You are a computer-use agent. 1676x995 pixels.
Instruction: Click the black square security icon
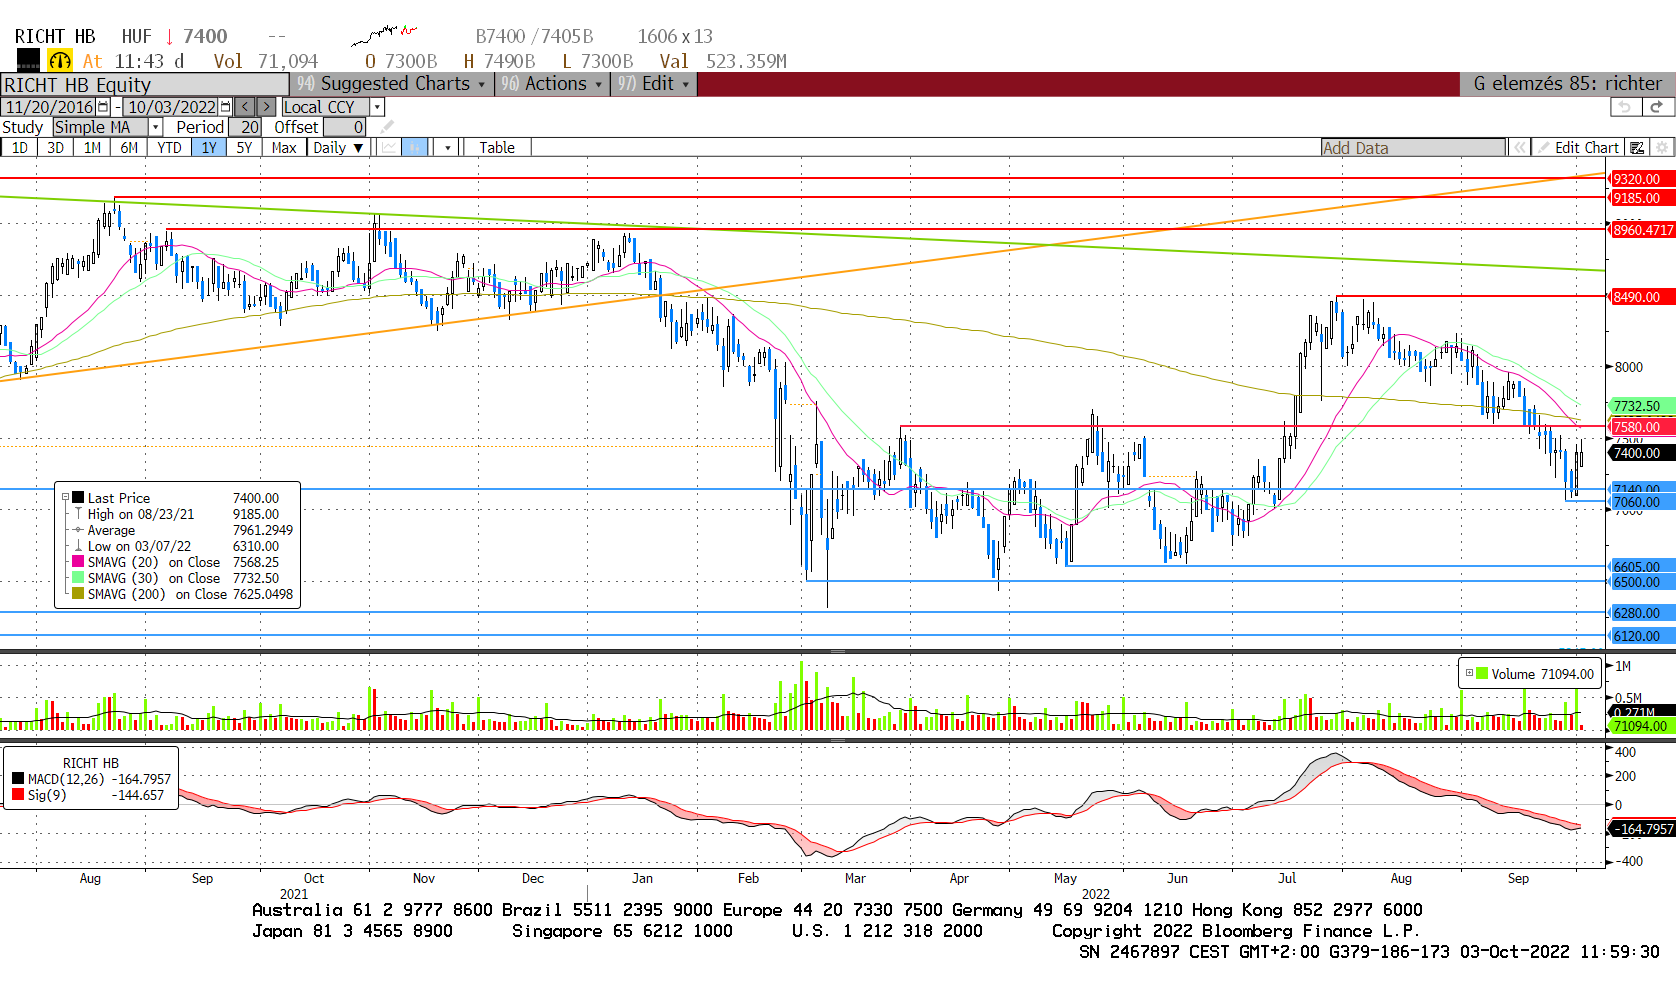pyautogui.click(x=29, y=60)
